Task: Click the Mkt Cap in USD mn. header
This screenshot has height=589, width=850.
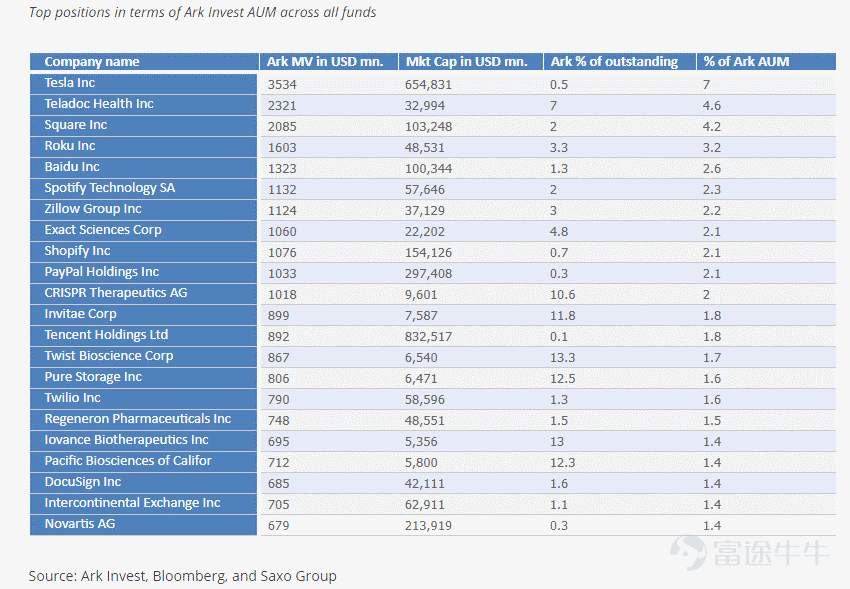Action: click(471, 62)
